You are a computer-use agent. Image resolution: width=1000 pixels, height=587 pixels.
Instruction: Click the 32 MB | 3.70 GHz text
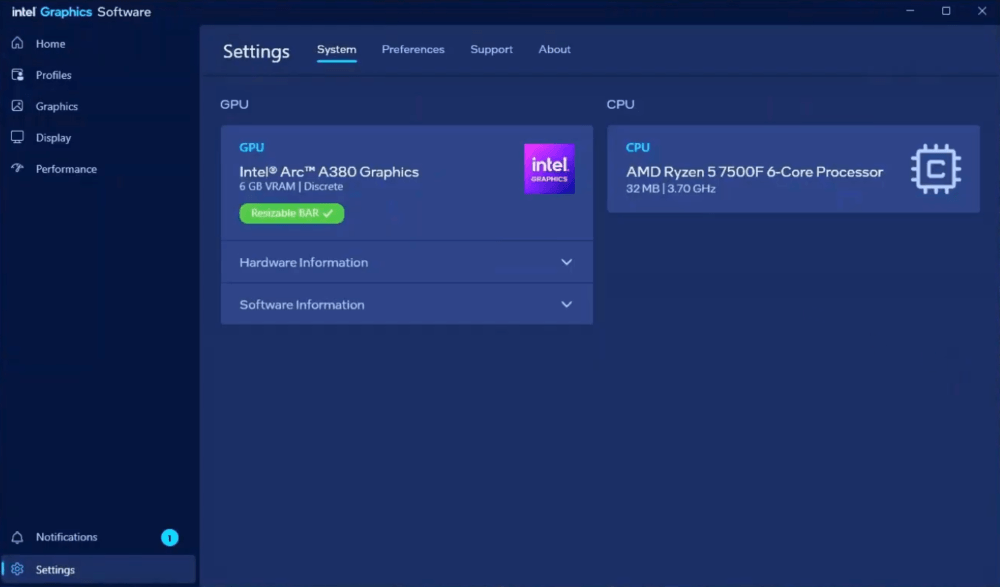[x=670, y=188]
